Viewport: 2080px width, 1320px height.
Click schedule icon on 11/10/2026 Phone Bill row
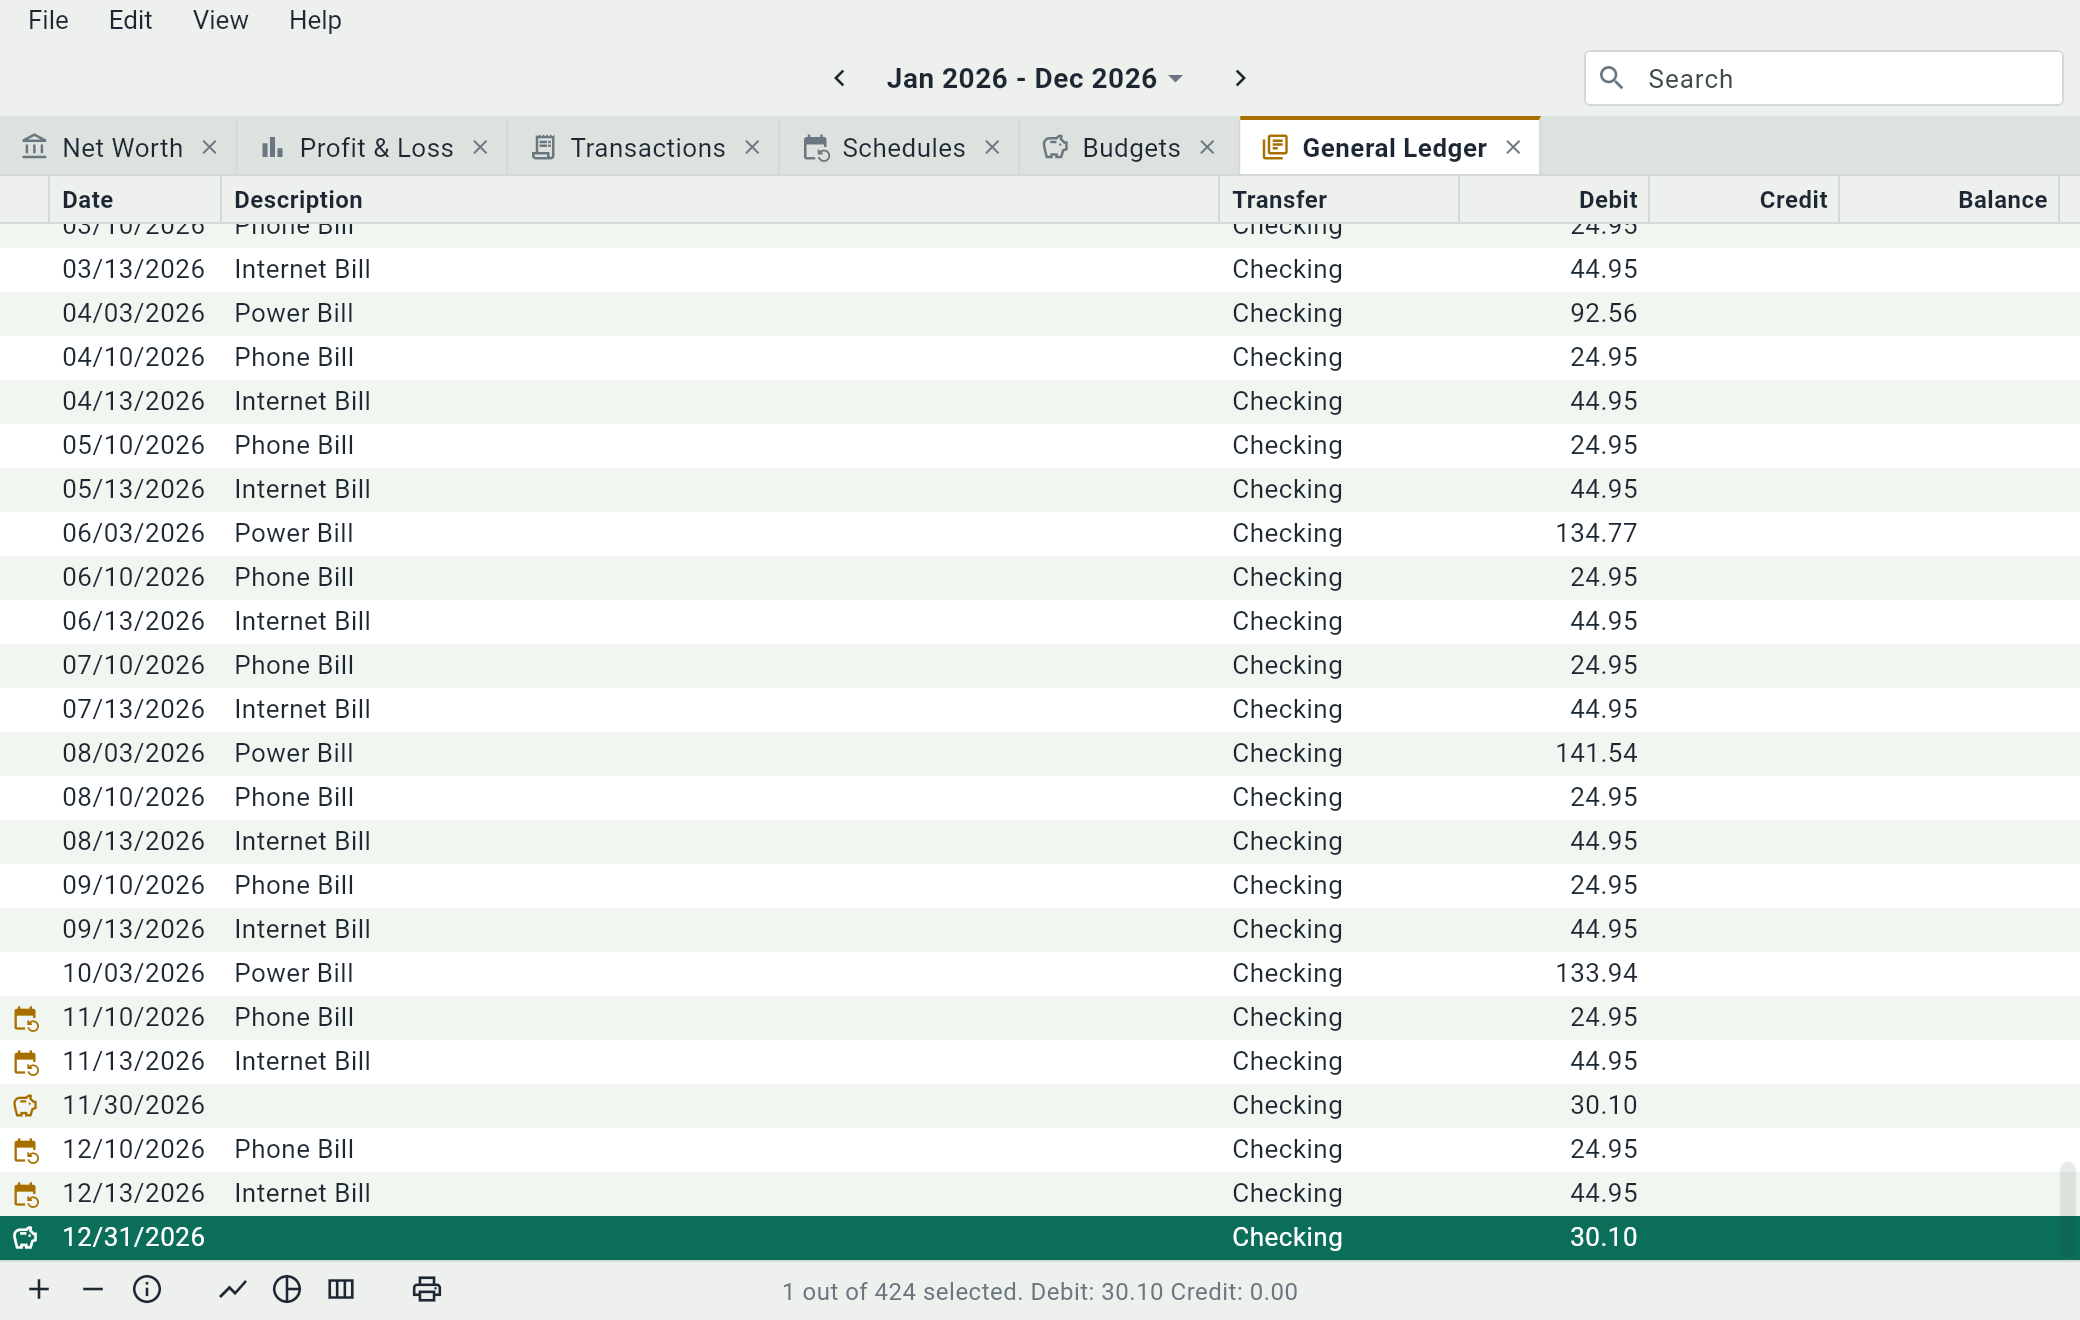click(x=25, y=1019)
